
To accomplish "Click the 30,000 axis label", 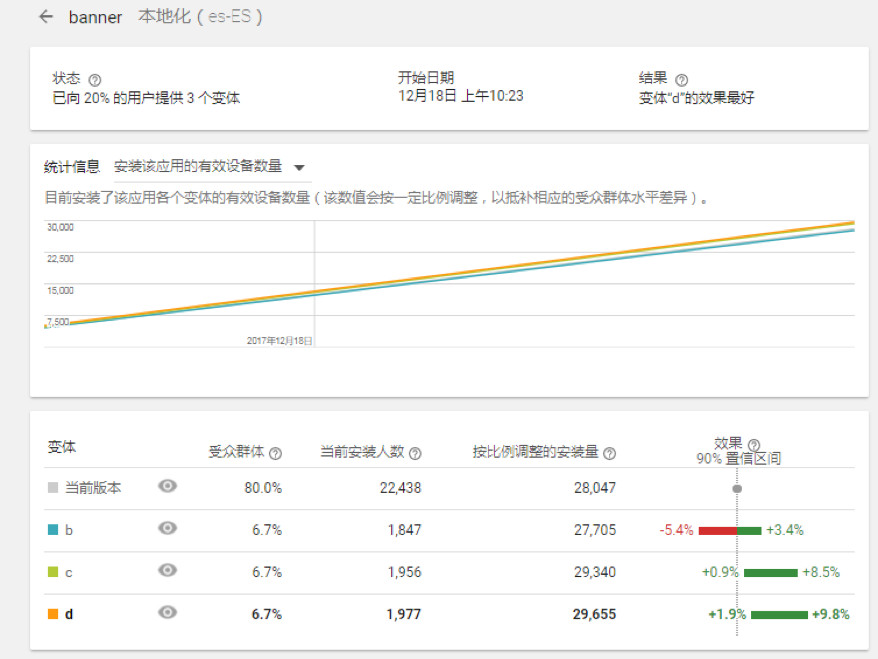I will coord(60,227).
